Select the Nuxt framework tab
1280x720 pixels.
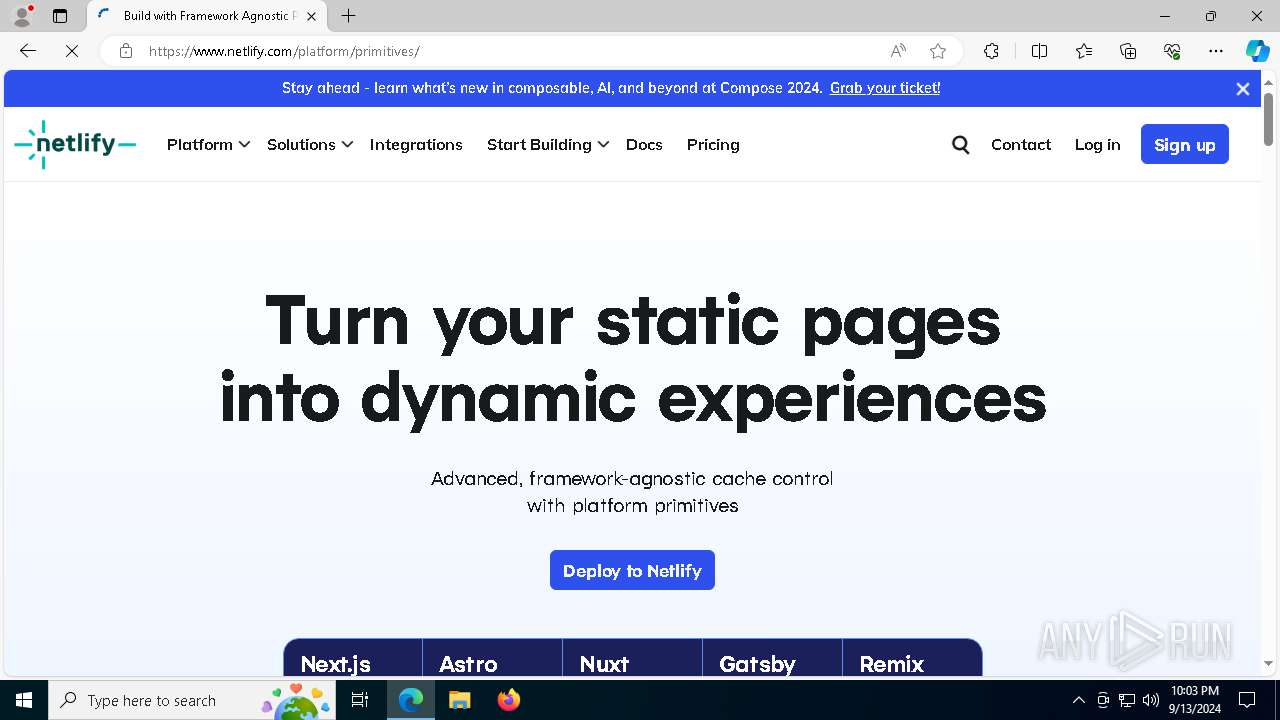click(x=632, y=659)
